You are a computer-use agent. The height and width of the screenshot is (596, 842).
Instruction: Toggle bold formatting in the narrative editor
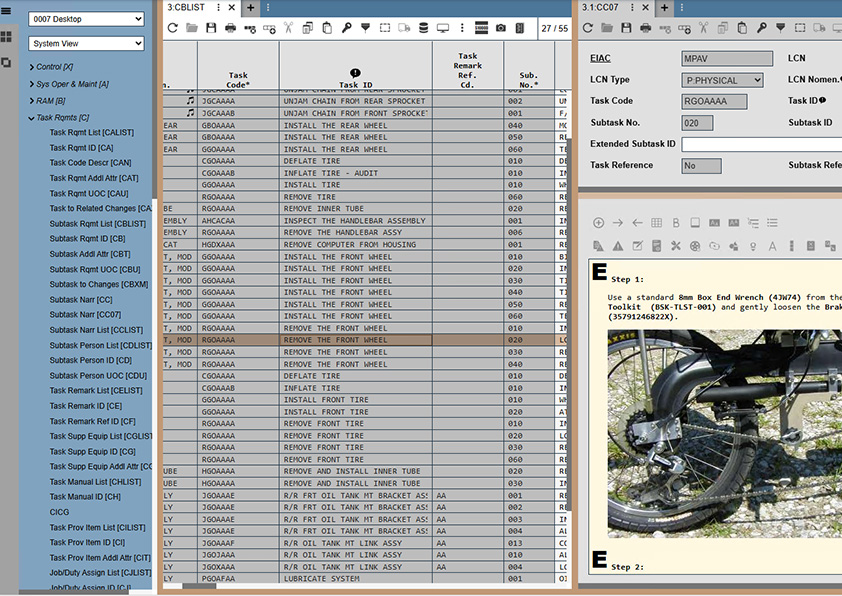click(x=675, y=224)
